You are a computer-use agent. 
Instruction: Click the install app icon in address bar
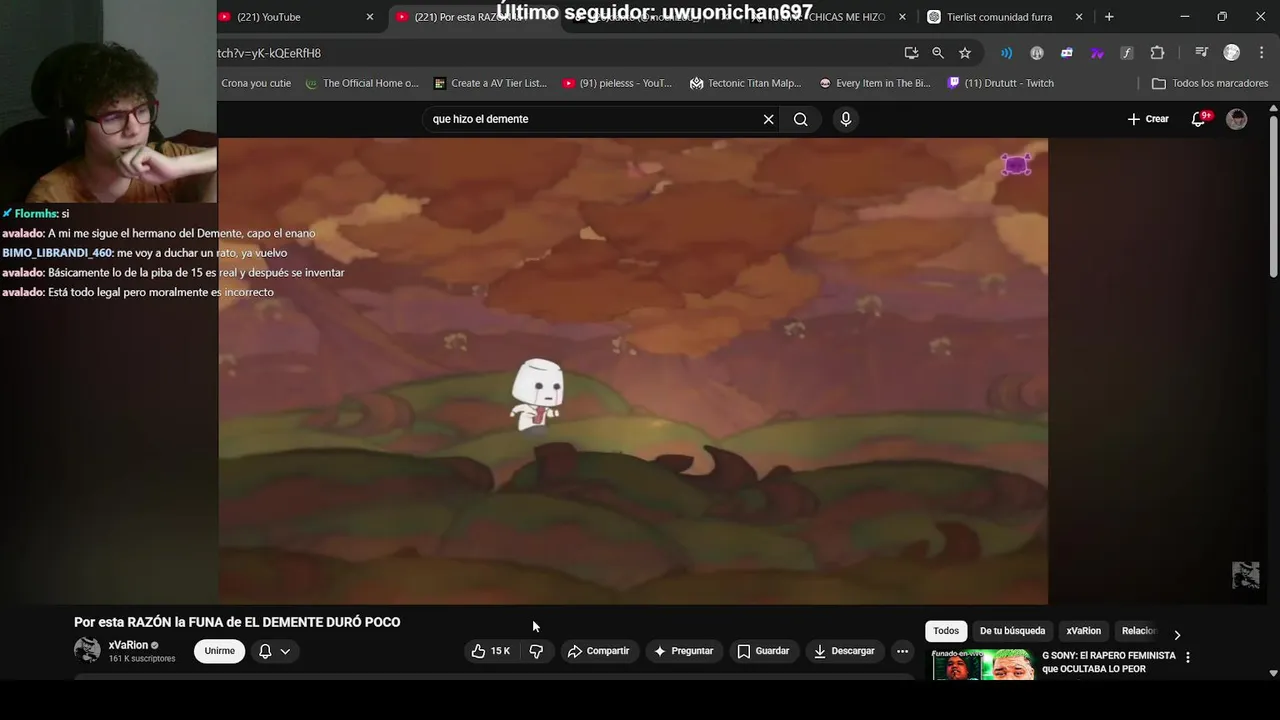(911, 53)
